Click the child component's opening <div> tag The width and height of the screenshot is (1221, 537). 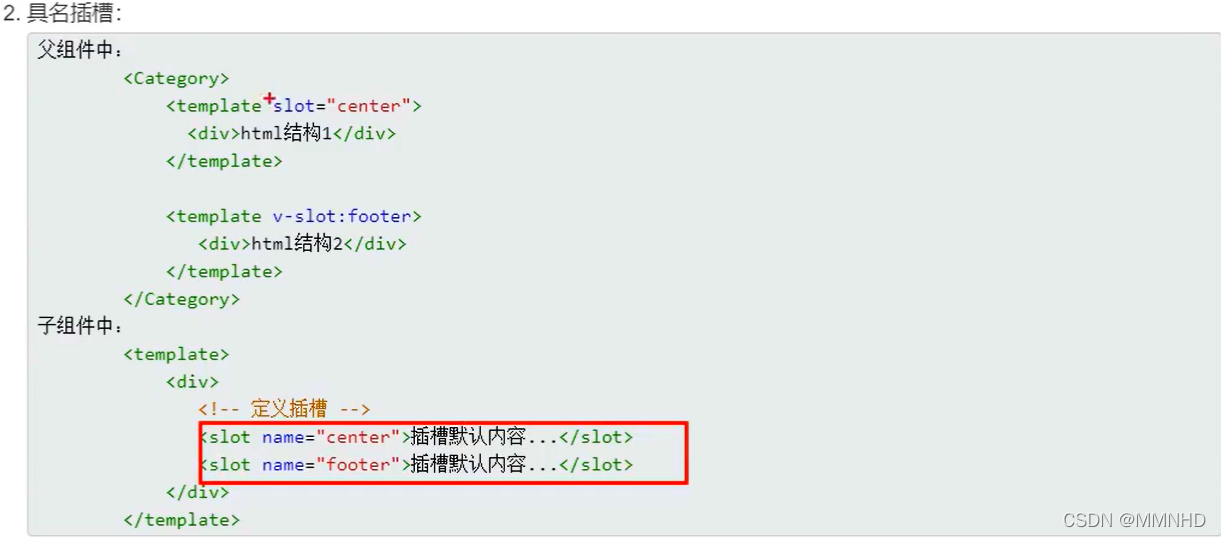[192, 382]
